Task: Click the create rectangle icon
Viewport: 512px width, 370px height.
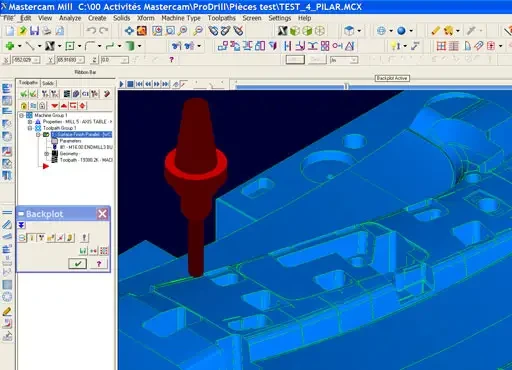Action: pos(70,46)
